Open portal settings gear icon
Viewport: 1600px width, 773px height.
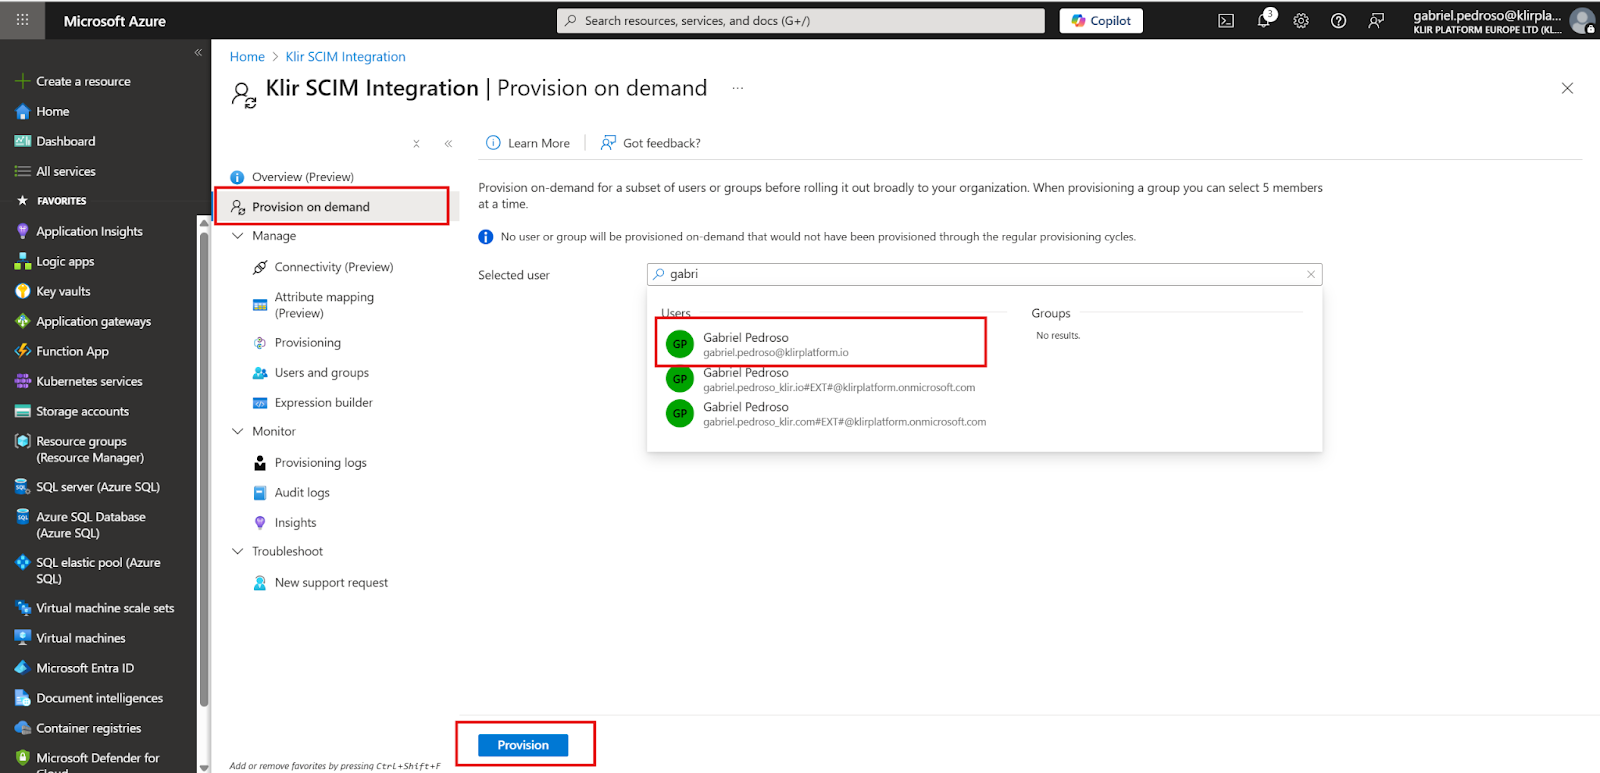tap(1301, 21)
